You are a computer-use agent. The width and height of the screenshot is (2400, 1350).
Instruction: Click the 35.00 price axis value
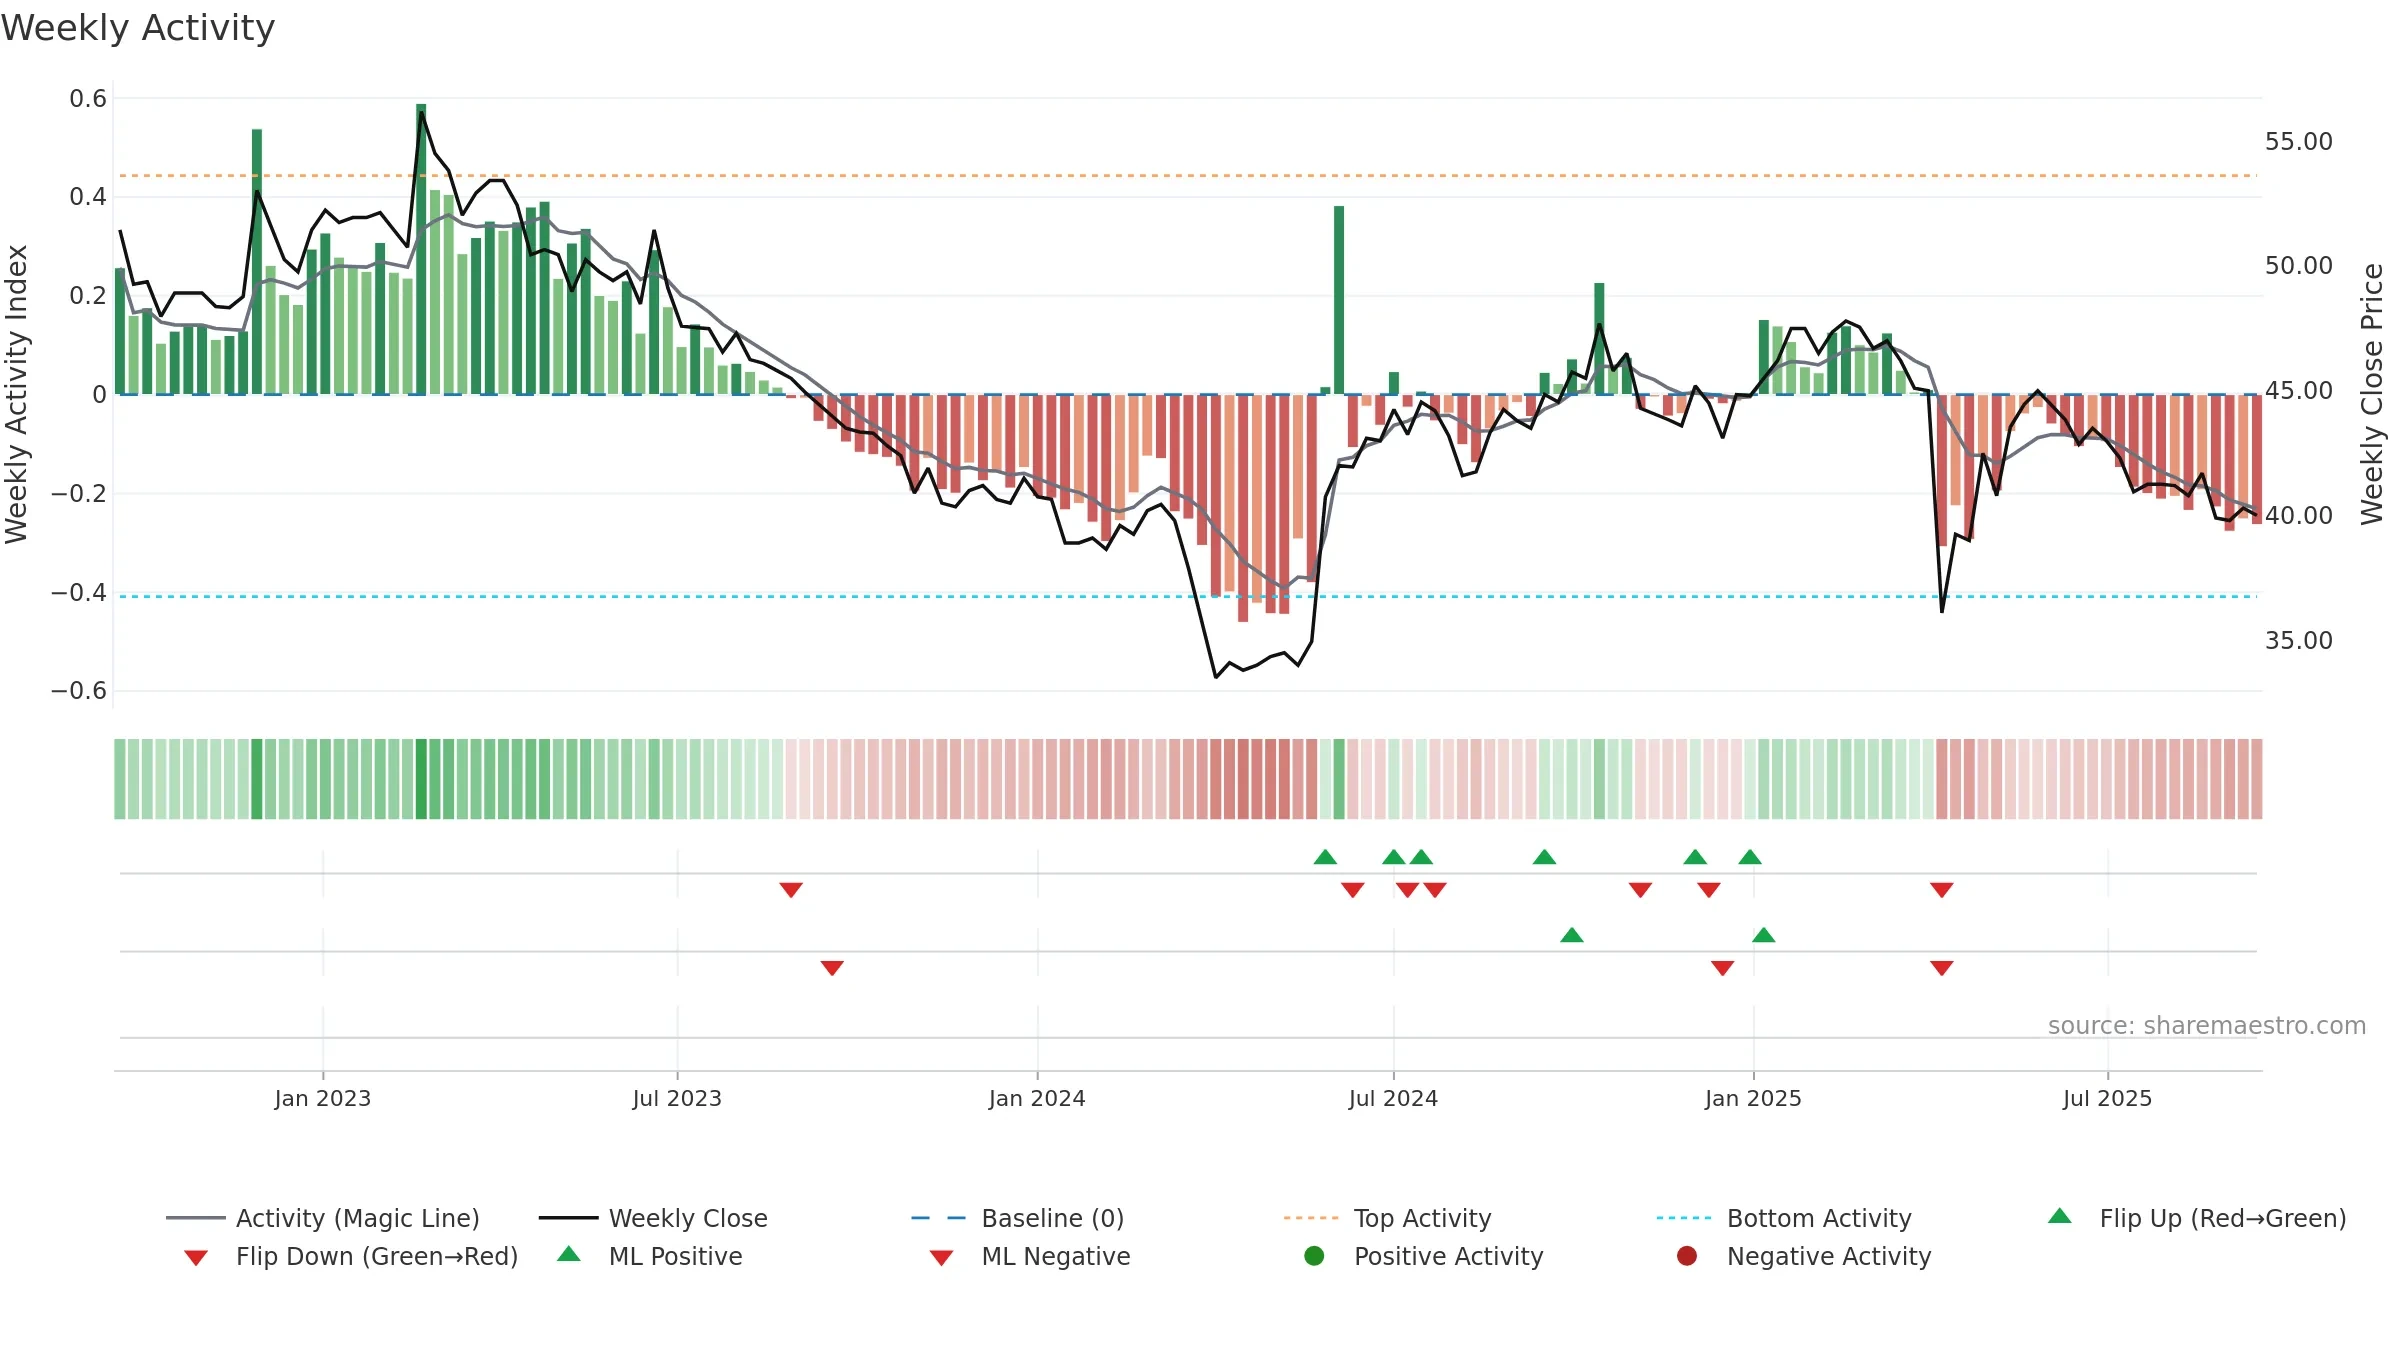pos(2298,641)
